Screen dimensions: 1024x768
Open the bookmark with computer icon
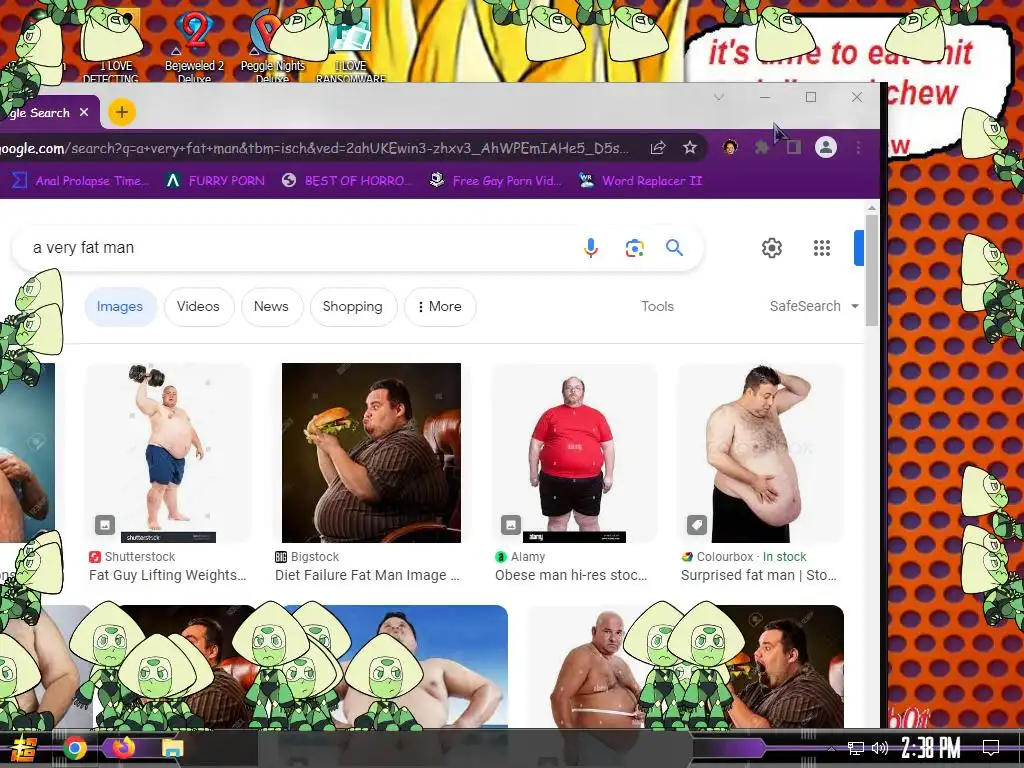coord(495,181)
